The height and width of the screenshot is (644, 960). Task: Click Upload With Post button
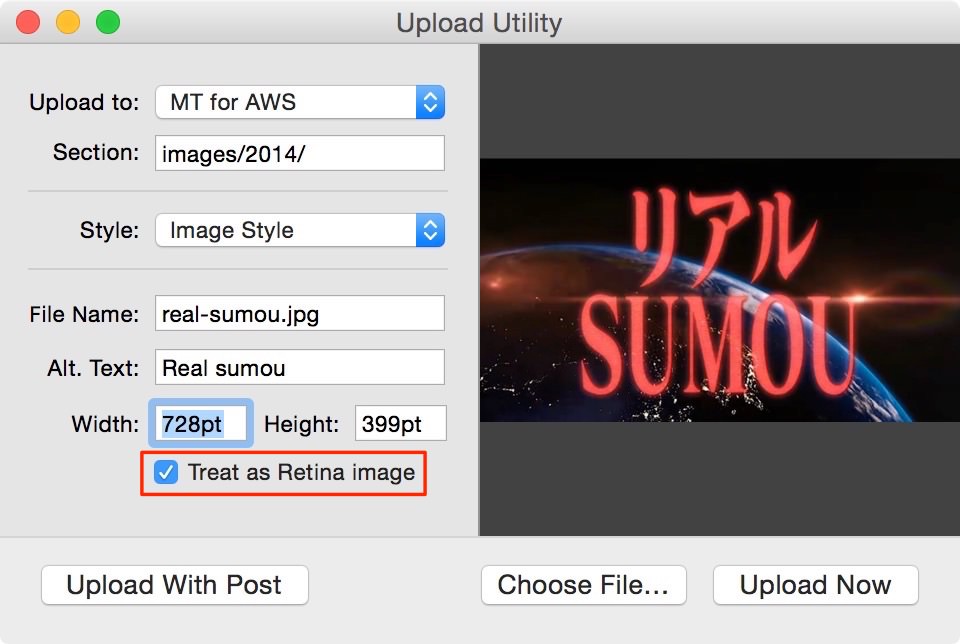point(174,585)
